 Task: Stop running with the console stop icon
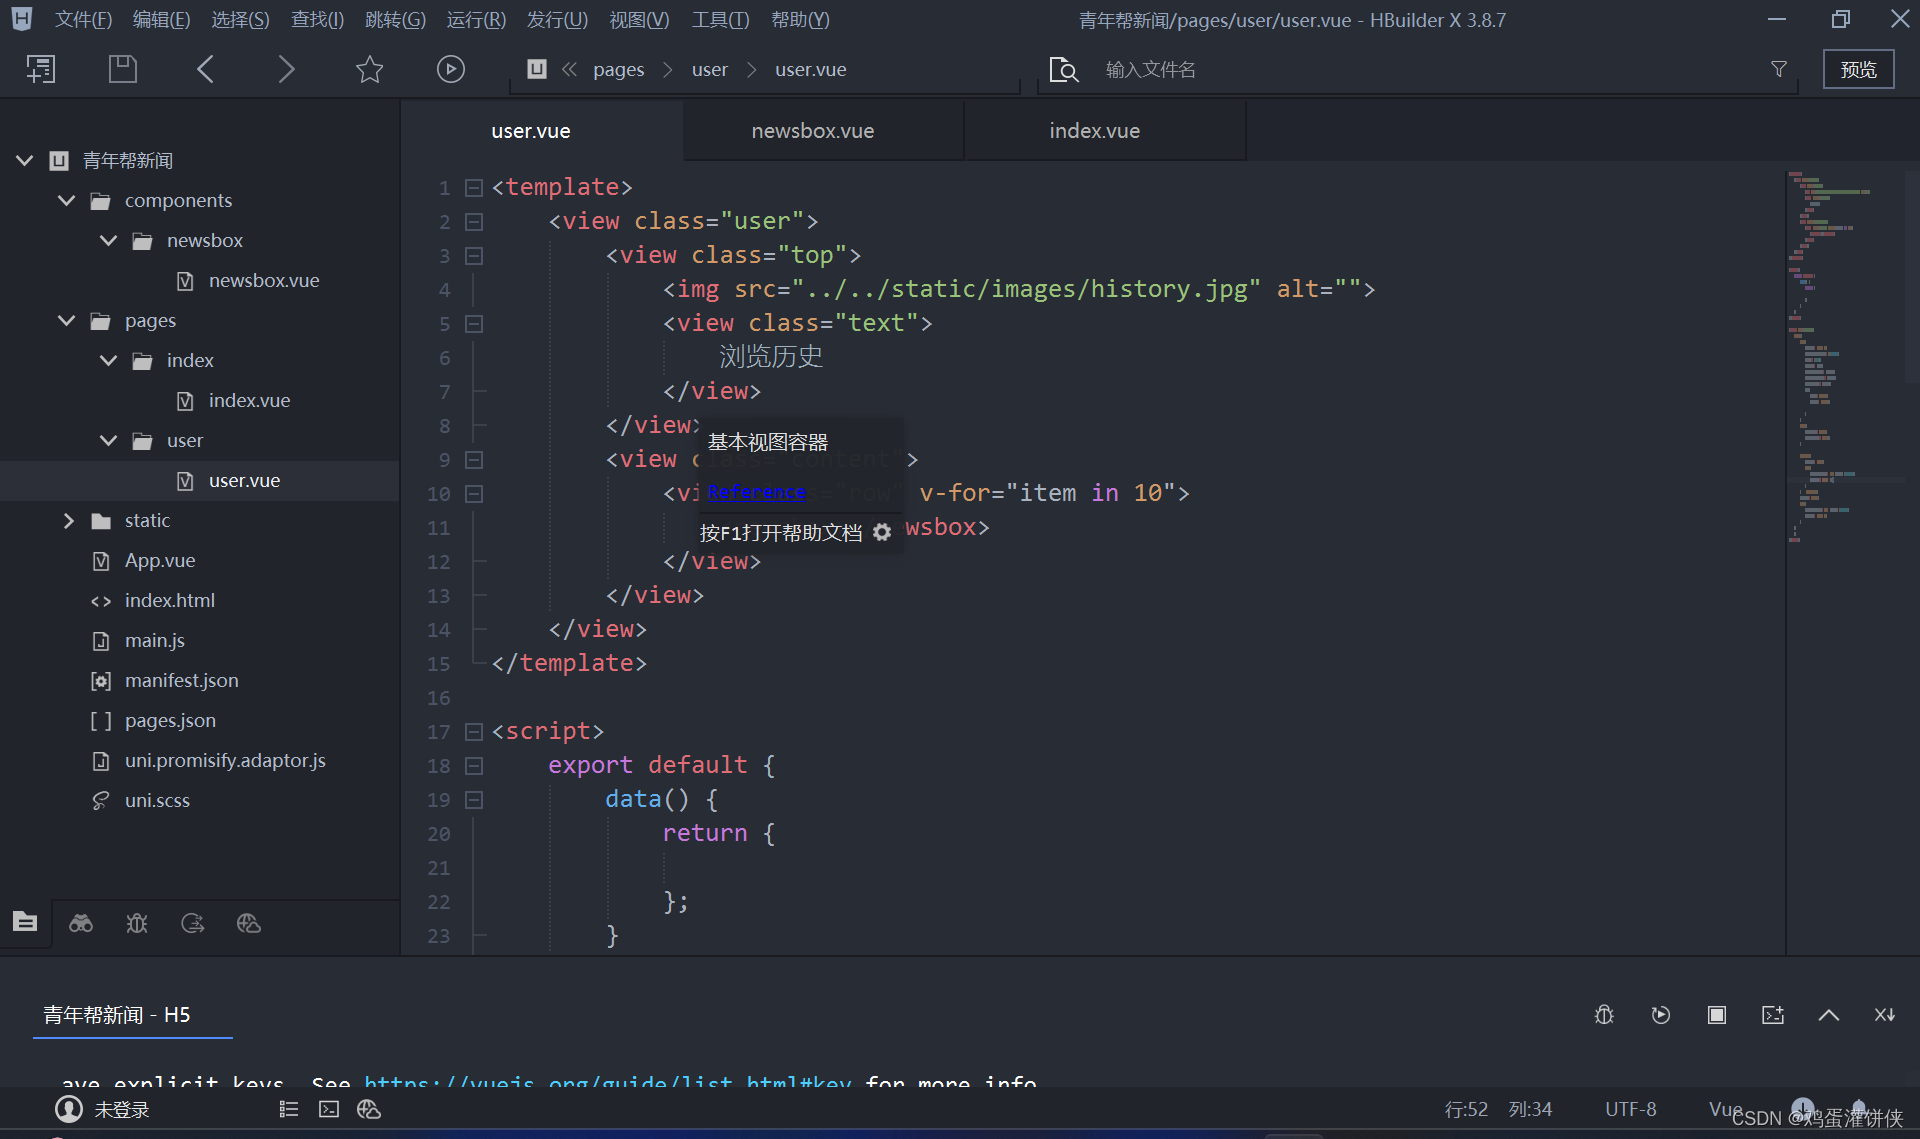(1717, 1015)
